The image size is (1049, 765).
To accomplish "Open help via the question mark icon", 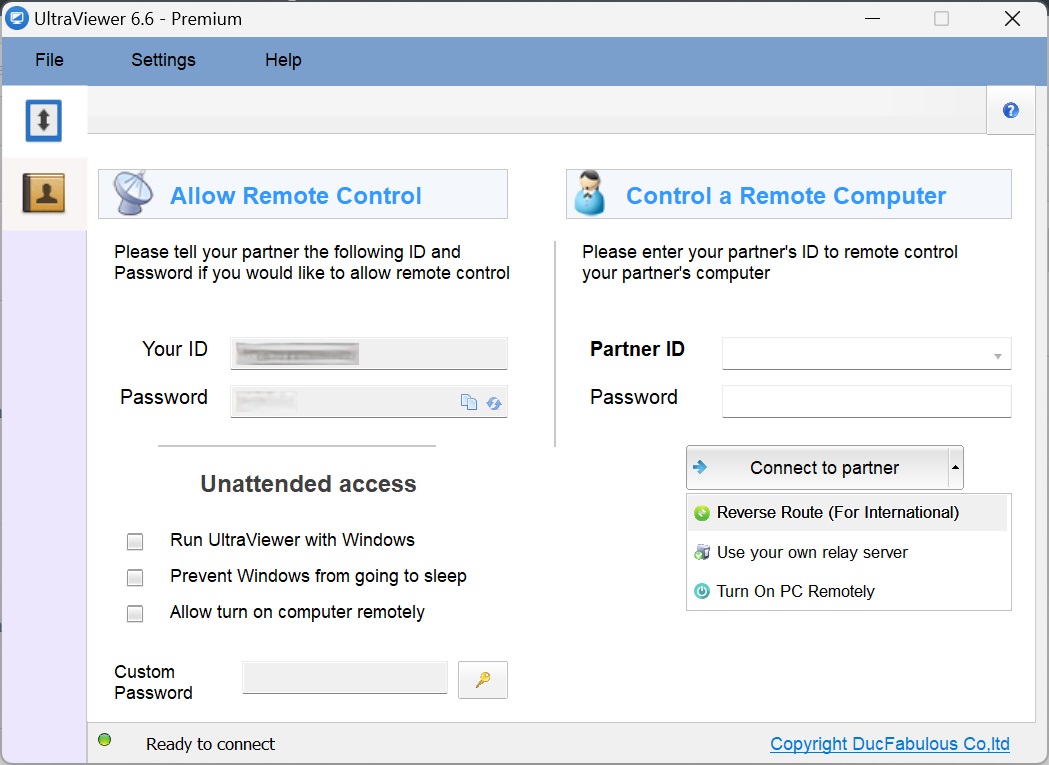I will pyautogui.click(x=1010, y=110).
